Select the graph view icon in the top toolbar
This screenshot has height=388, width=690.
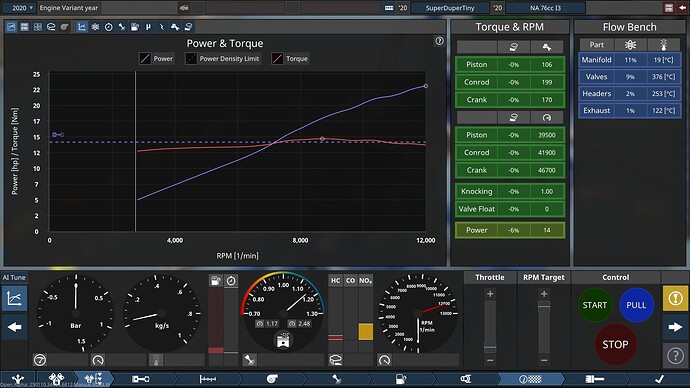click(11, 27)
